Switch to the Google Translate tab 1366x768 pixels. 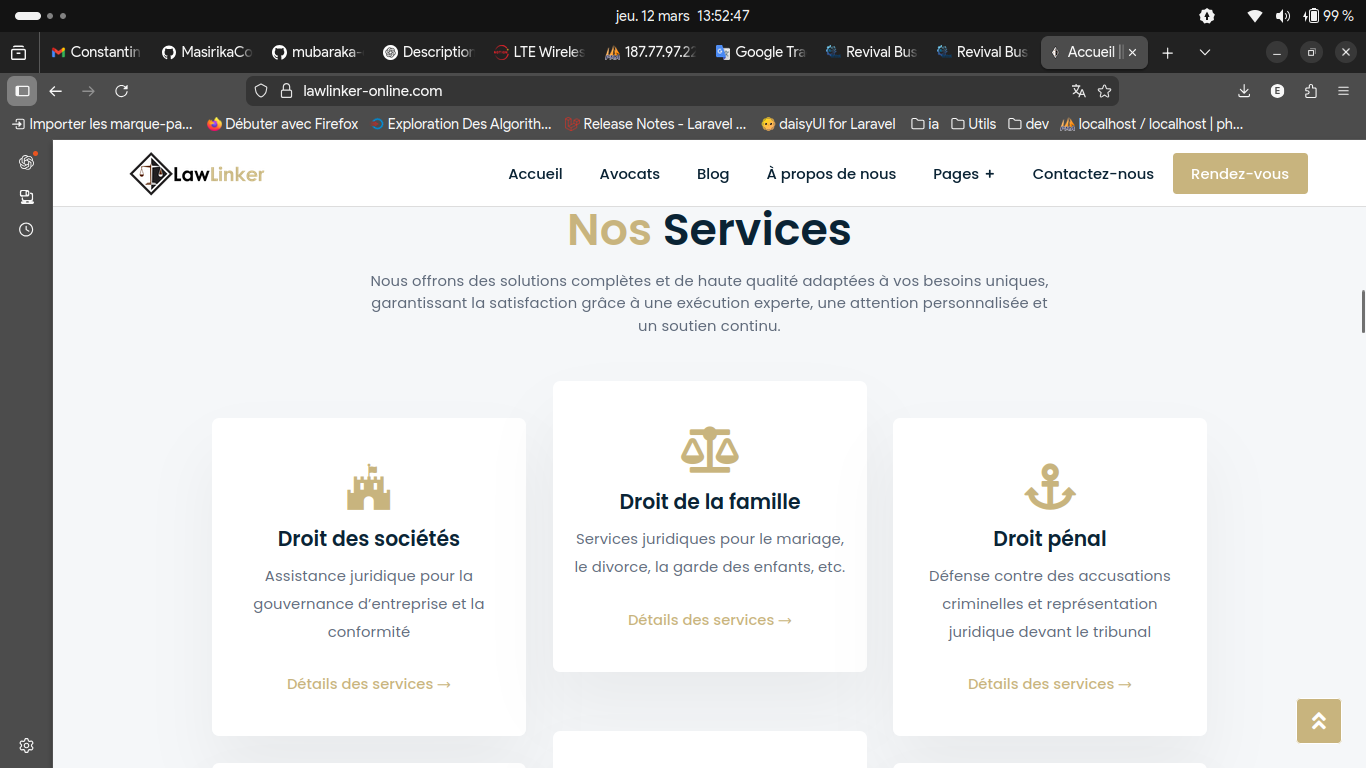(x=760, y=52)
